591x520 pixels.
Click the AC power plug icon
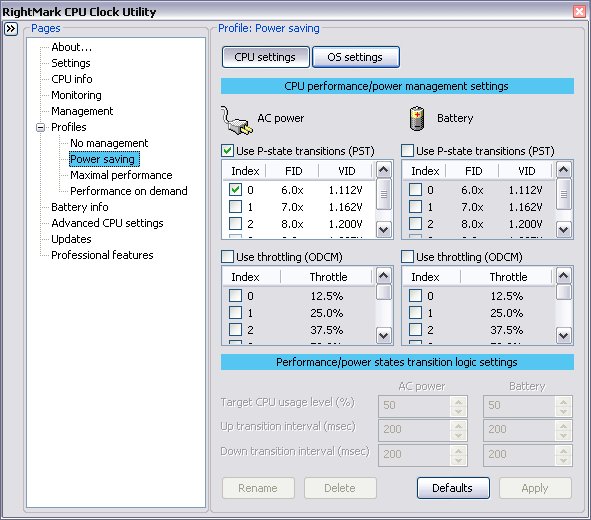point(237,120)
